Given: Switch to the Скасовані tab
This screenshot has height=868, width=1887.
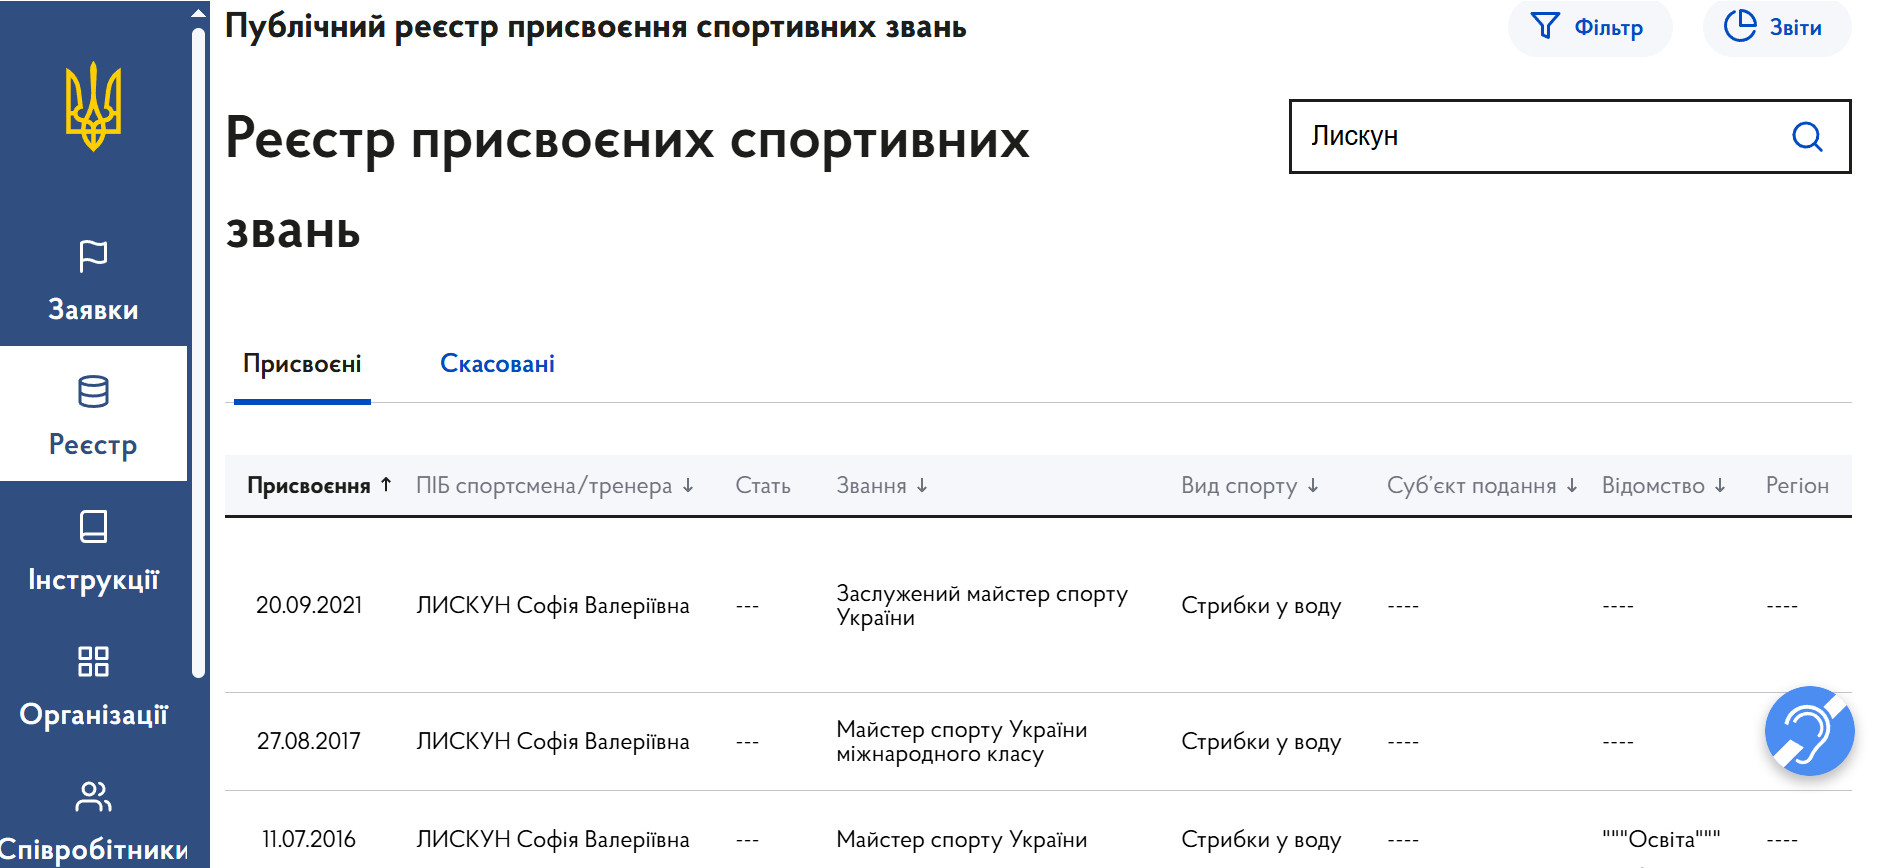Looking at the screenshot, I should (x=497, y=364).
